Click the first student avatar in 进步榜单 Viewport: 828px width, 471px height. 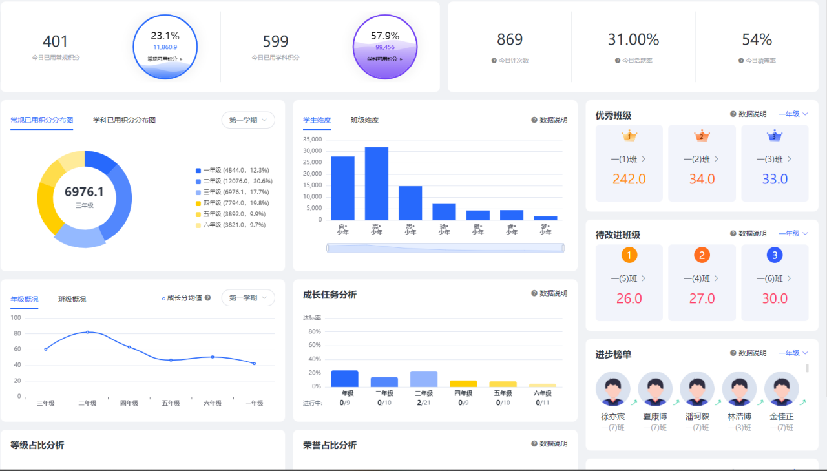[x=611, y=390]
